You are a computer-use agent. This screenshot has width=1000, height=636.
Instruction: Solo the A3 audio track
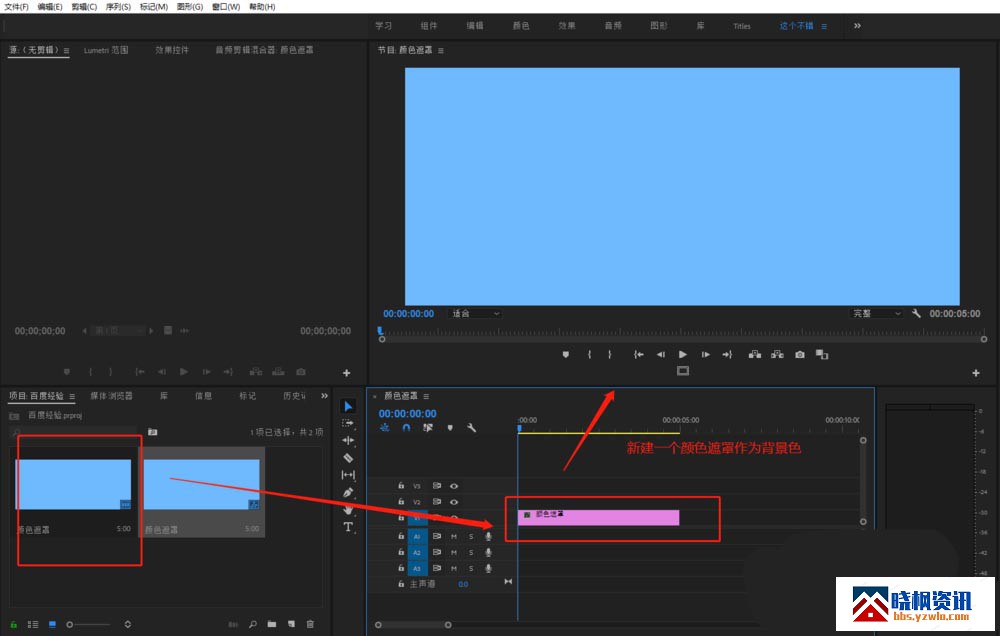(x=471, y=568)
